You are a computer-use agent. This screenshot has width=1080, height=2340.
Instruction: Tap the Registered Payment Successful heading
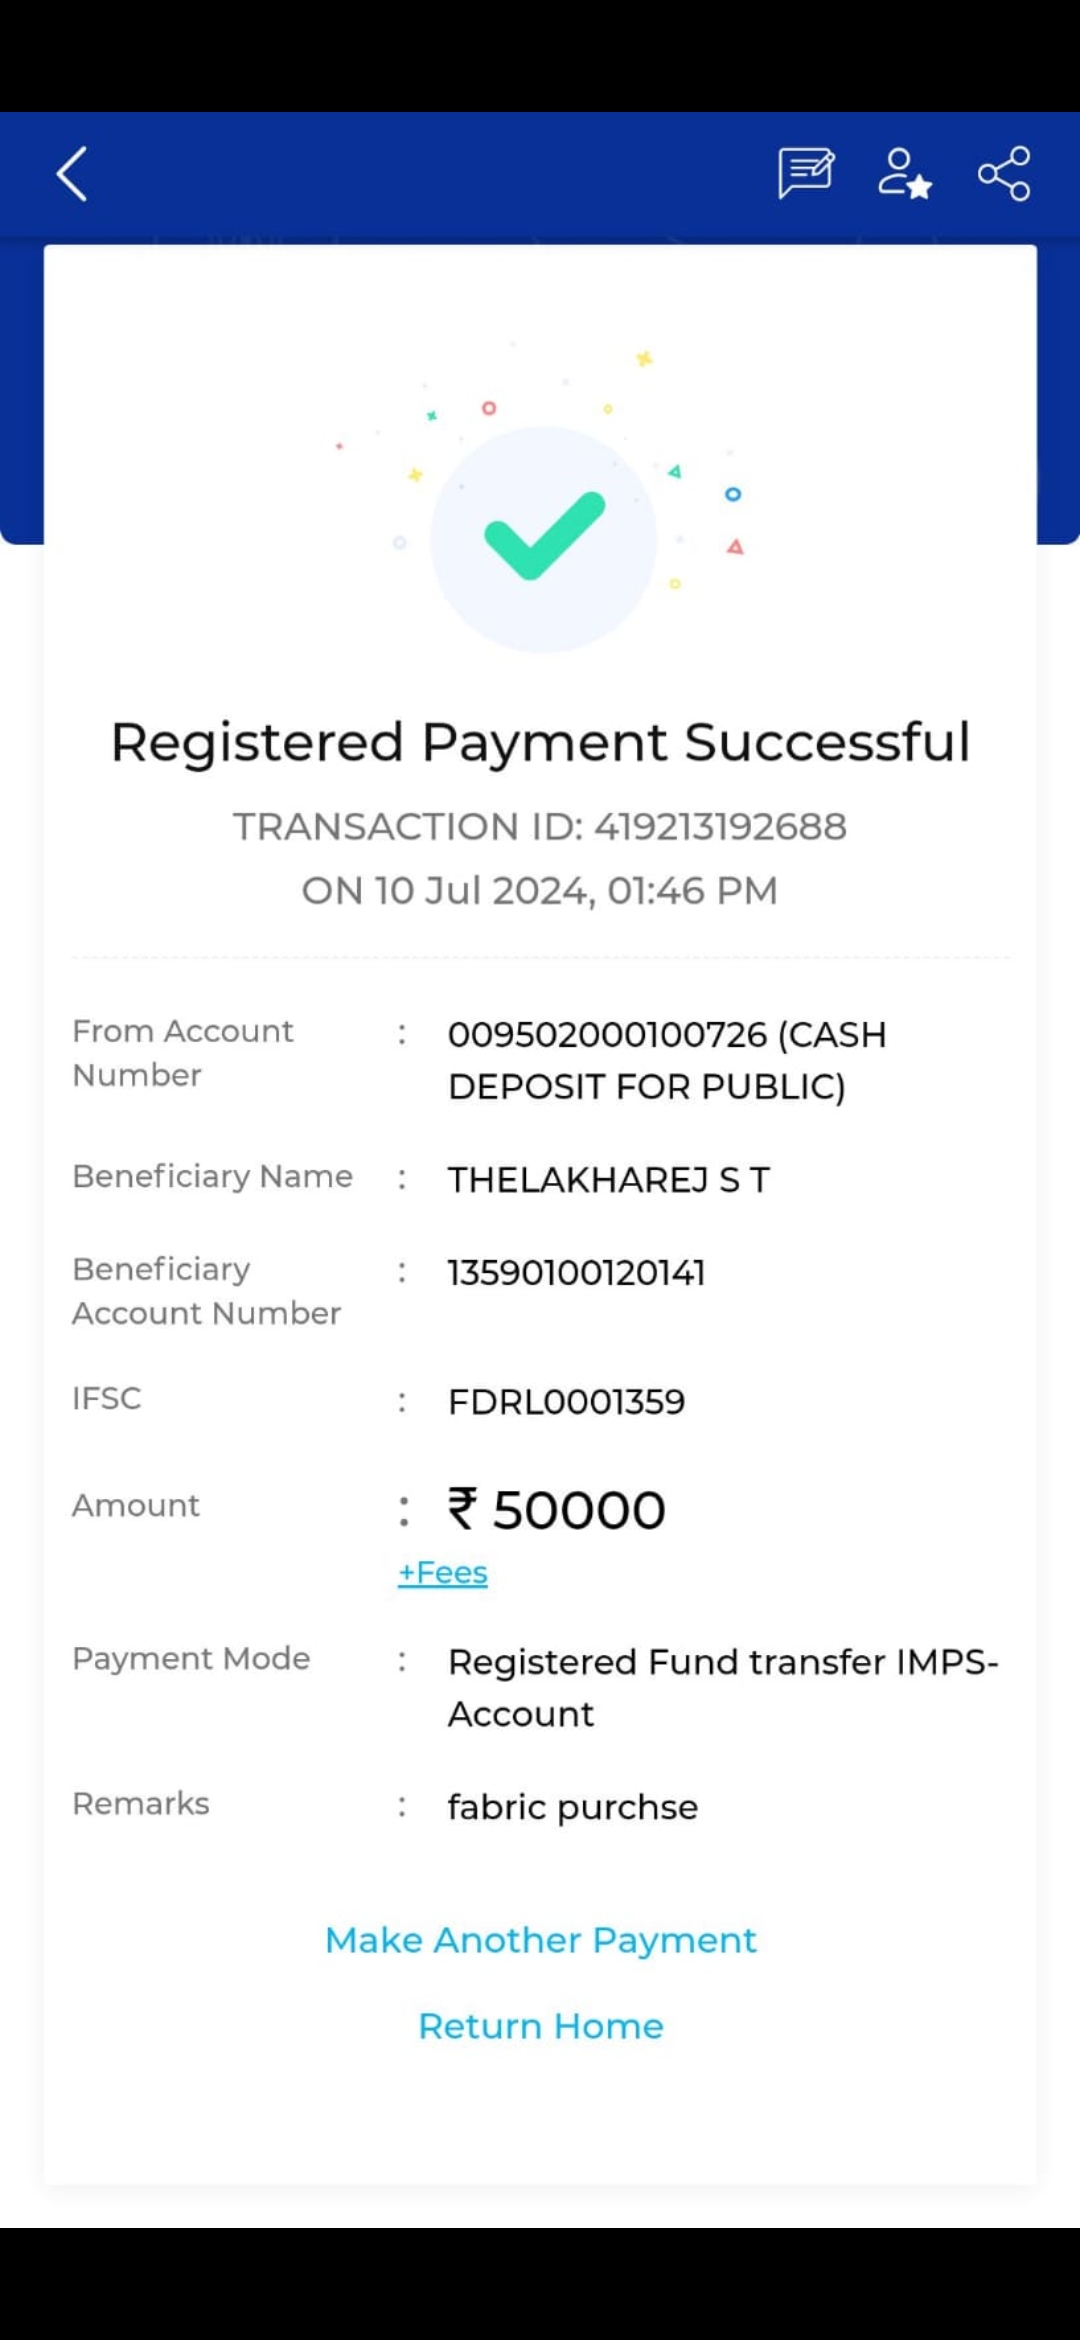[540, 742]
